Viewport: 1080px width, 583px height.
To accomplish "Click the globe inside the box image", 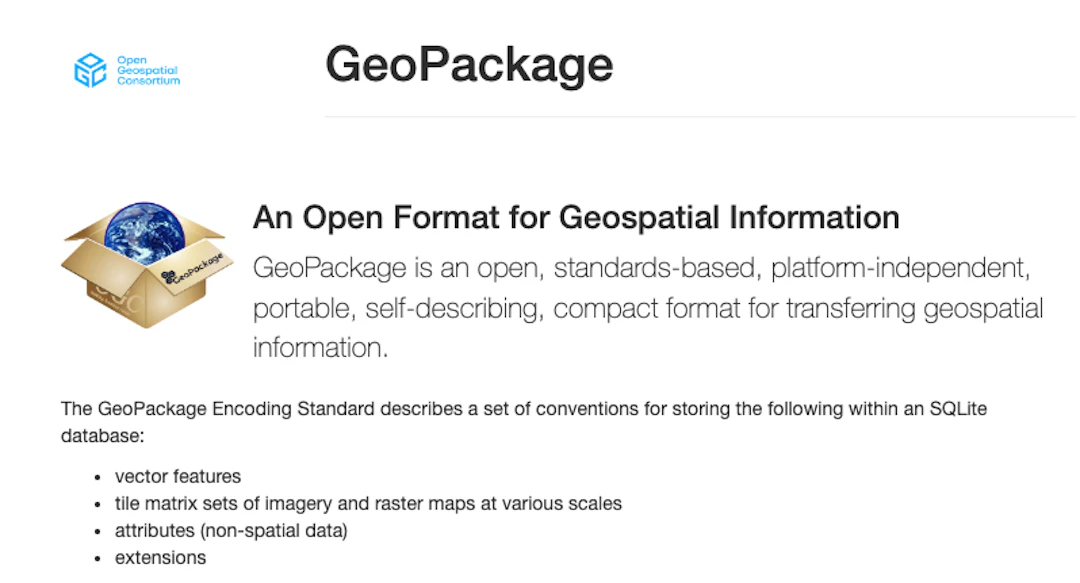I will (x=145, y=232).
